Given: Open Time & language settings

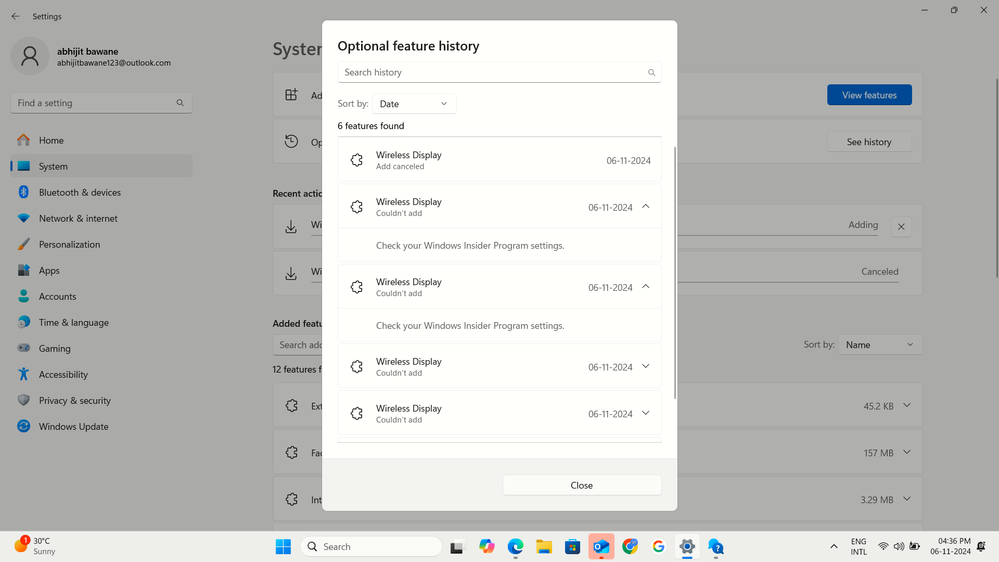Looking at the screenshot, I should tap(101, 322).
